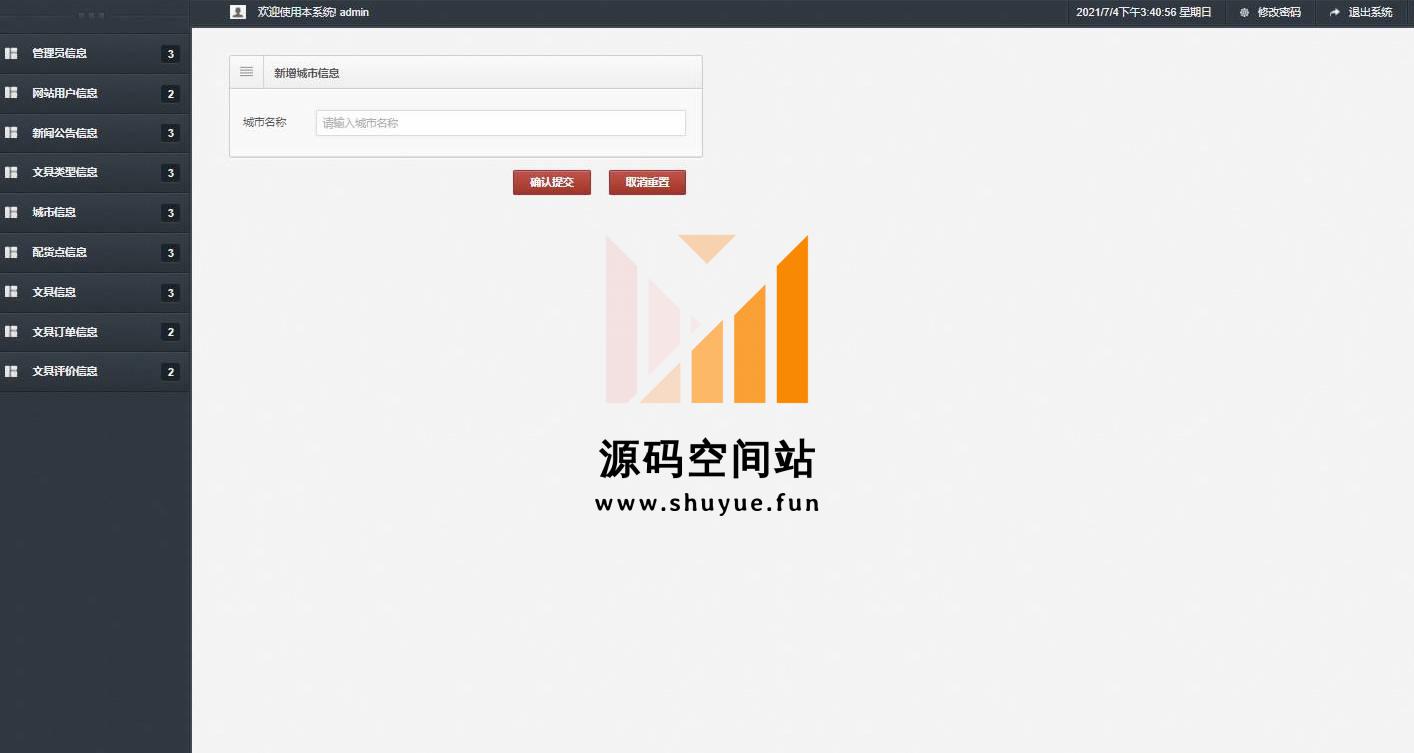Click the icon beside 文具订单信息 in sidebar
This screenshot has width=1414, height=753.
click(x=11, y=331)
